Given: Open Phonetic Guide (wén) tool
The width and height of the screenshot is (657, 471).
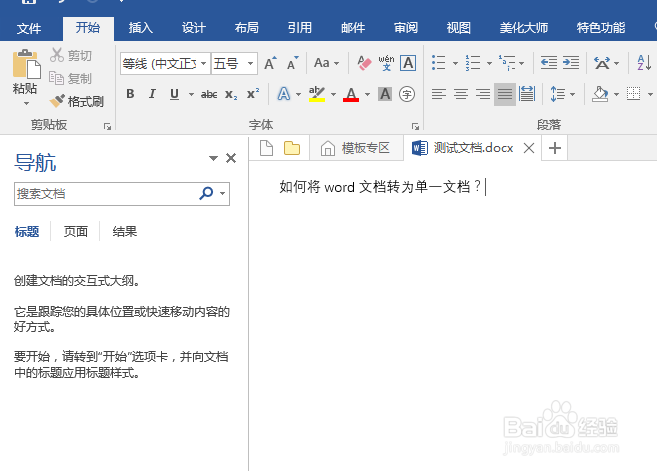Looking at the screenshot, I should click(386, 63).
